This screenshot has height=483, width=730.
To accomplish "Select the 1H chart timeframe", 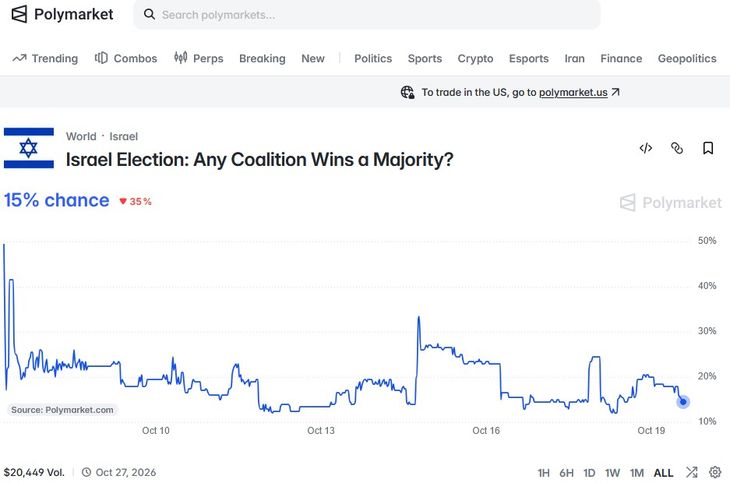I will point(543,473).
